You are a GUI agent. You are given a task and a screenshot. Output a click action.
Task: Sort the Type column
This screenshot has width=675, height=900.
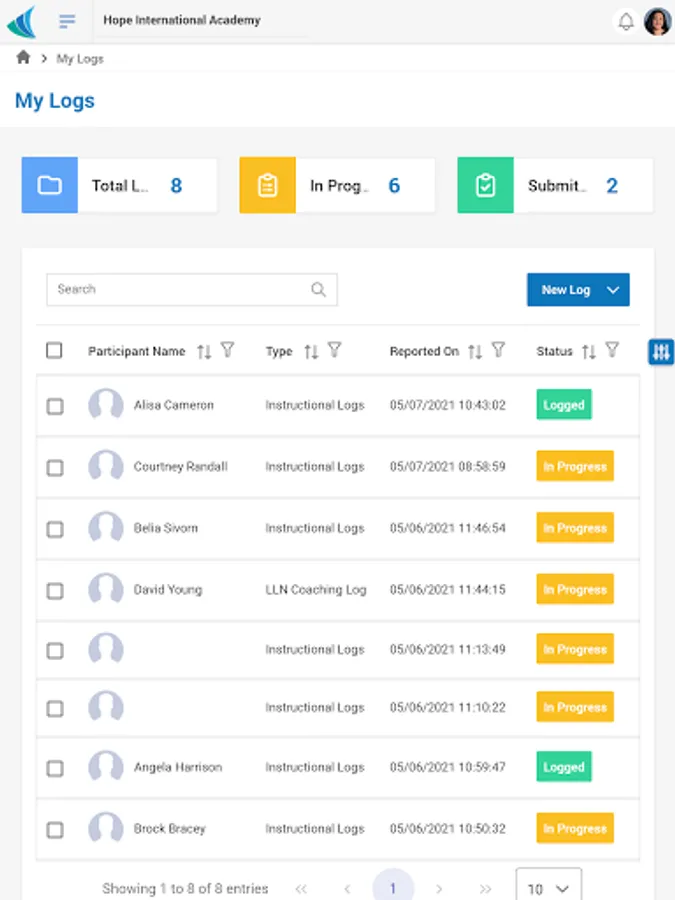311,351
